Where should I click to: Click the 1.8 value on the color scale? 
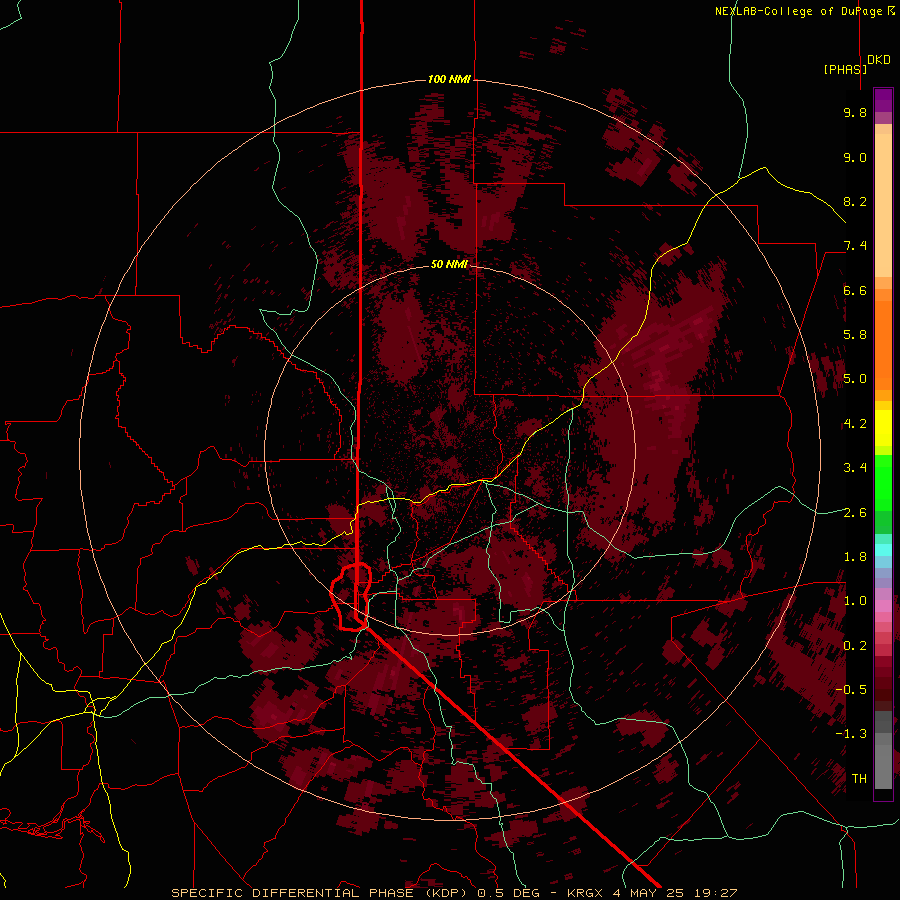855,557
